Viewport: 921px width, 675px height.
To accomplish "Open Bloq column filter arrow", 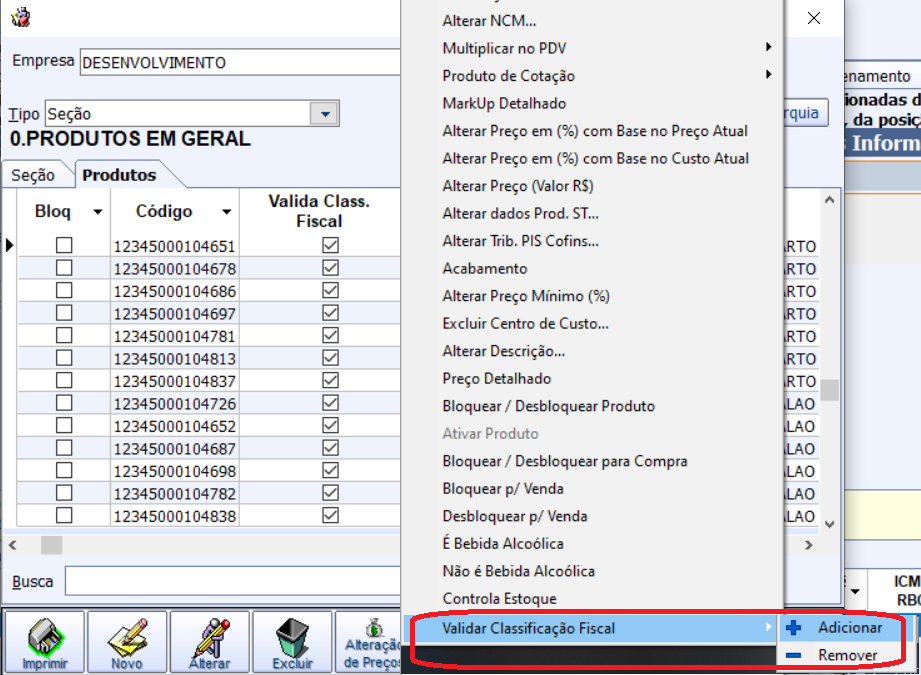I will [x=97, y=212].
